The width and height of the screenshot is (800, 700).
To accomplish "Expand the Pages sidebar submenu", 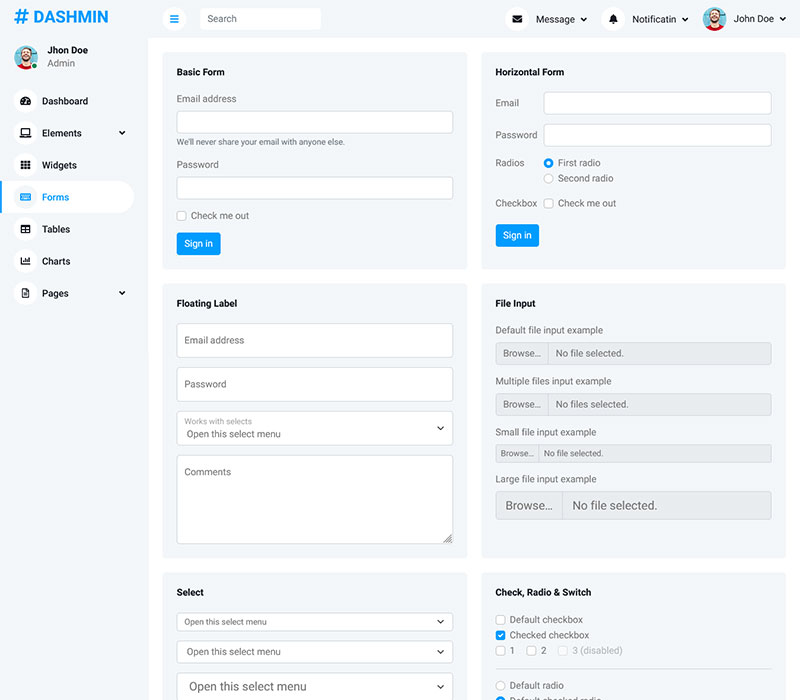I will [122, 293].
